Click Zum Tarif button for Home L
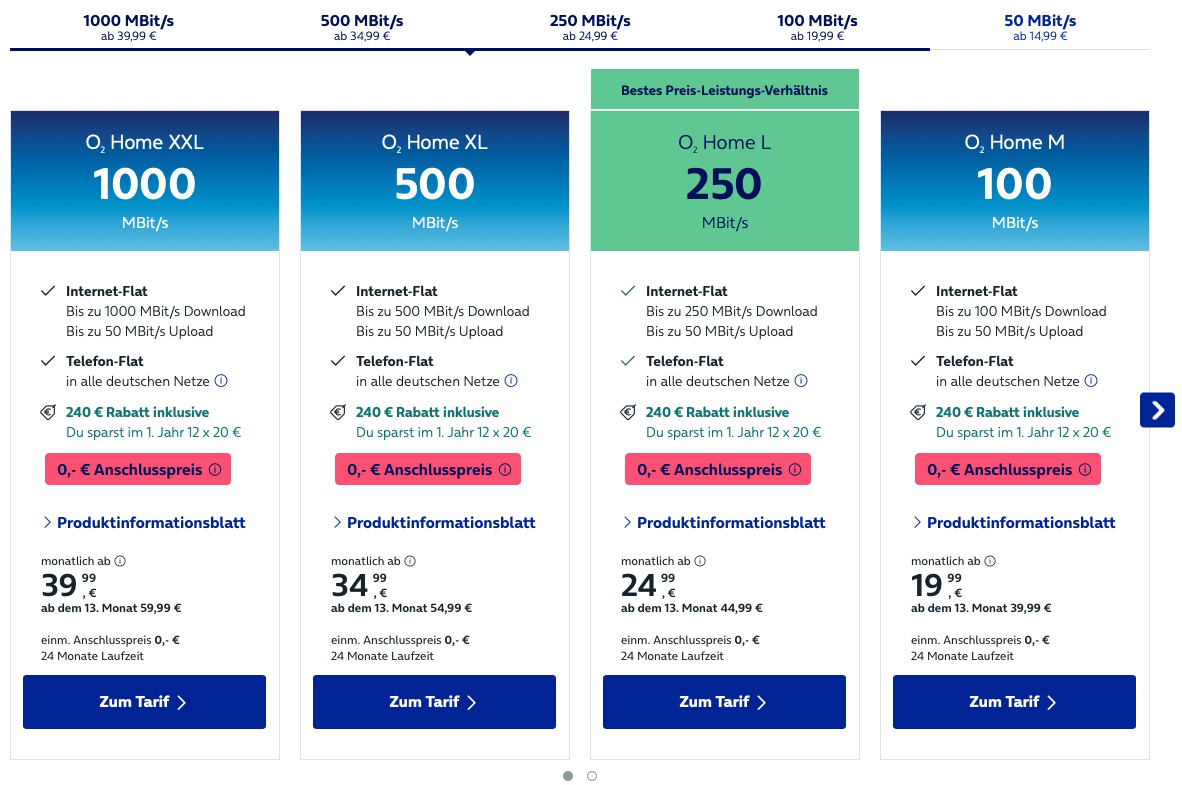The image size is (1182, 785). point(724,702)
